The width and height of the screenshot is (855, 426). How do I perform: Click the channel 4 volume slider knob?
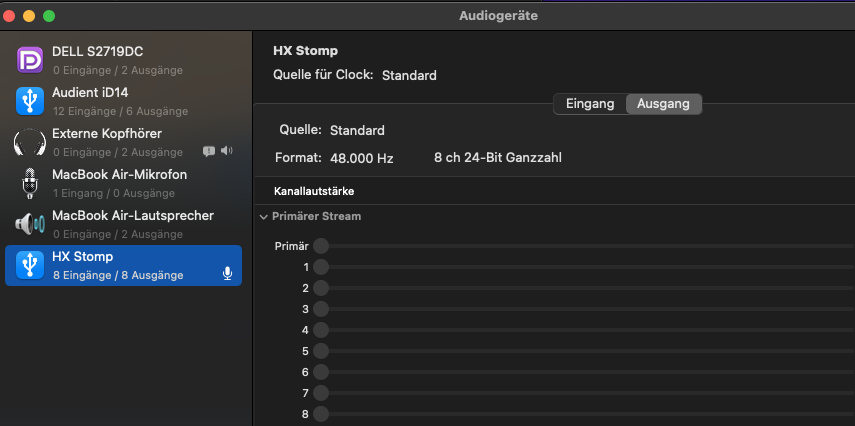[x=321, y=330]
